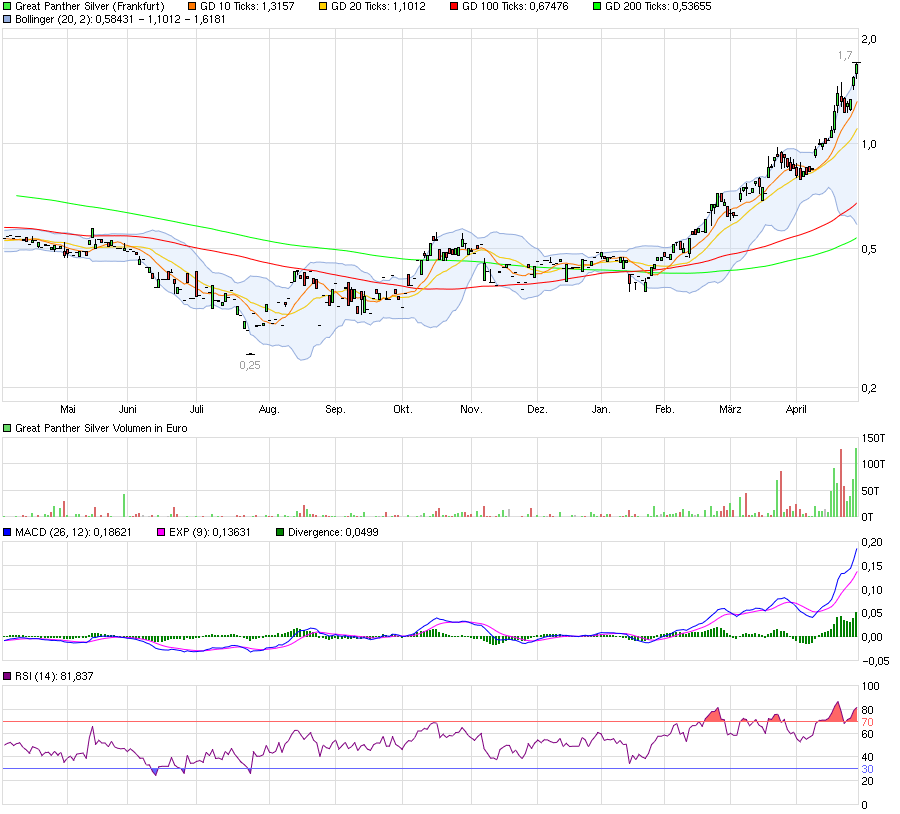Select the Bollinger bands indicator icon
This screenshot has width=900, height=814.
9,22
